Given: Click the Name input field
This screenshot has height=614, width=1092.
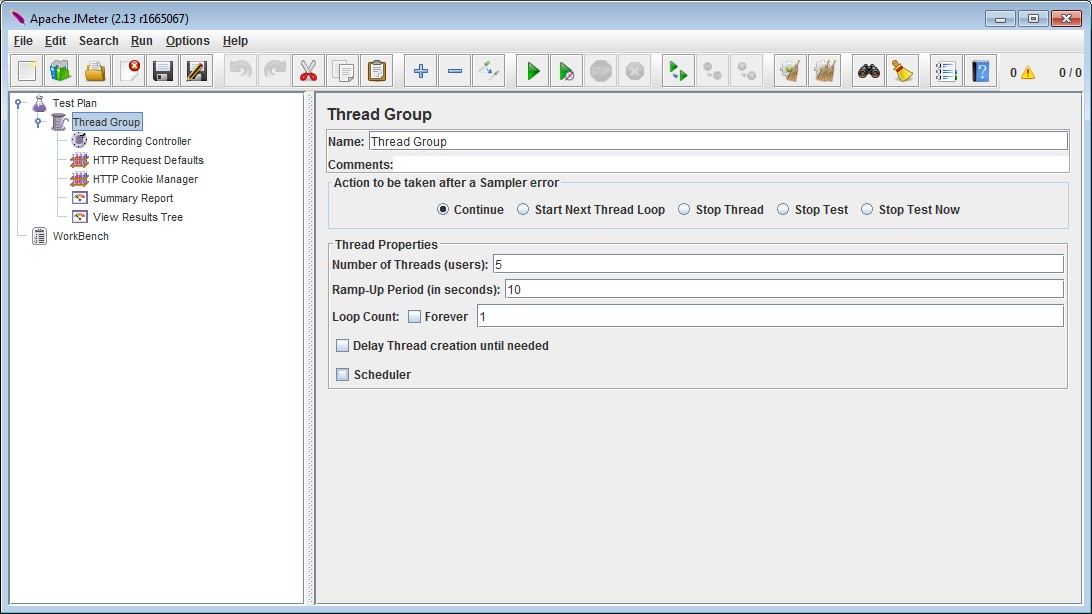Looking at the screenshot, I should pyautogui.click(x=718, y=141).
